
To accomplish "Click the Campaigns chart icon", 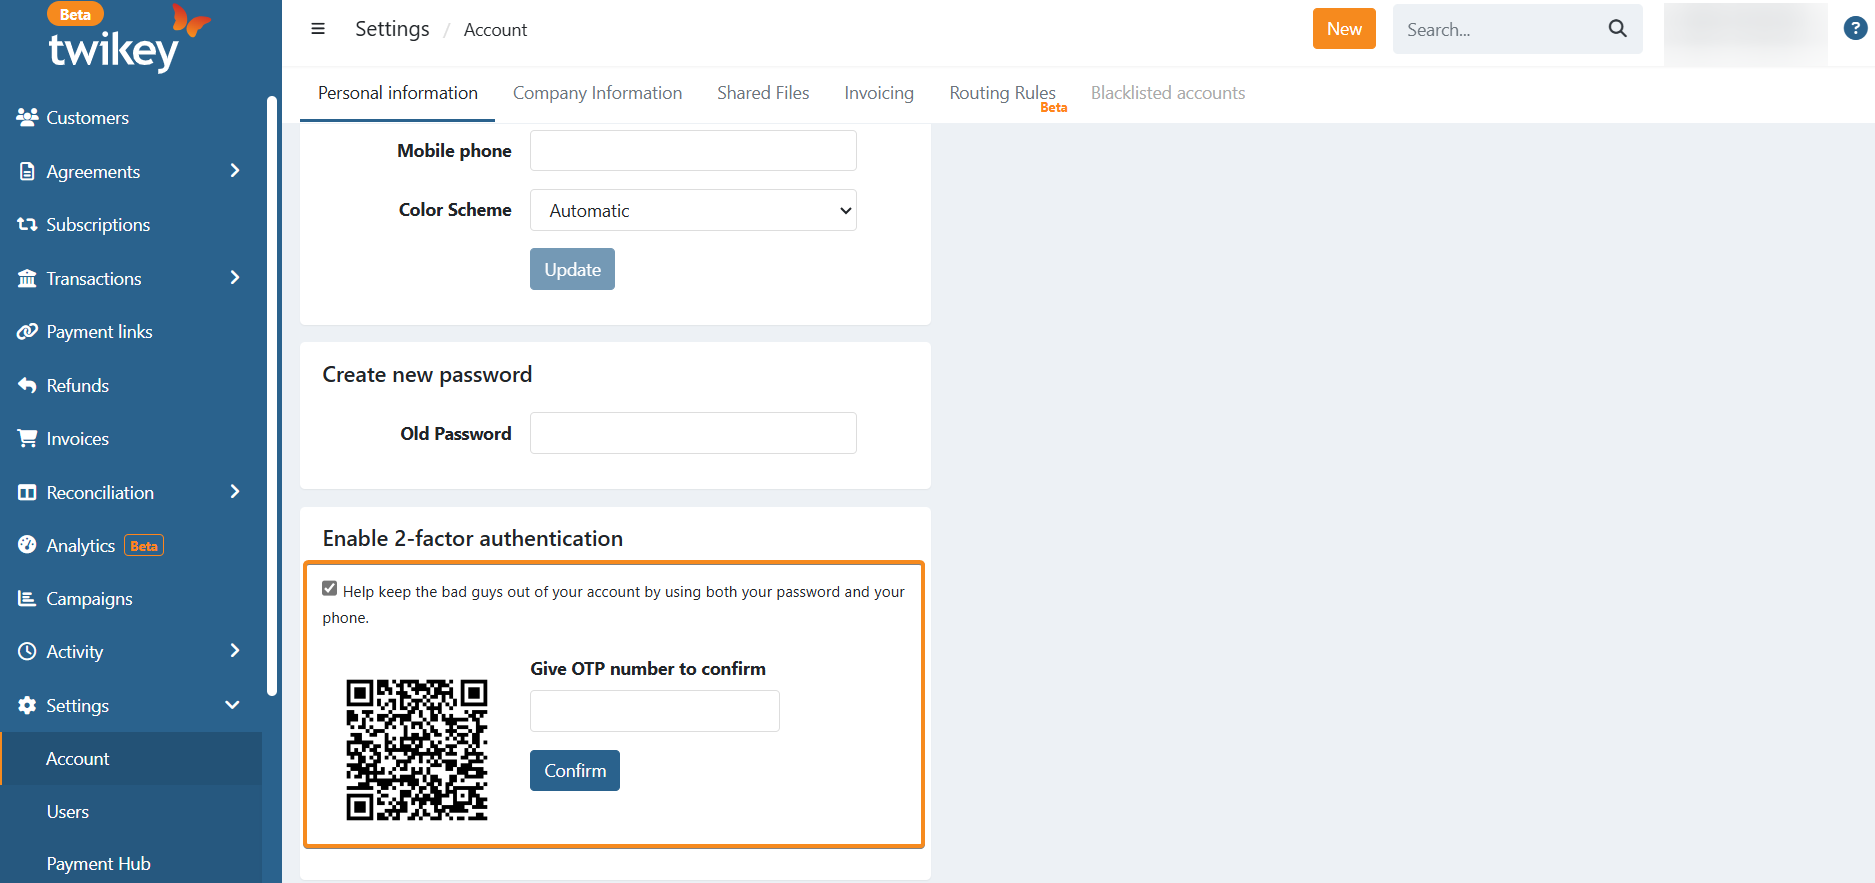I will tap(27, 599).
